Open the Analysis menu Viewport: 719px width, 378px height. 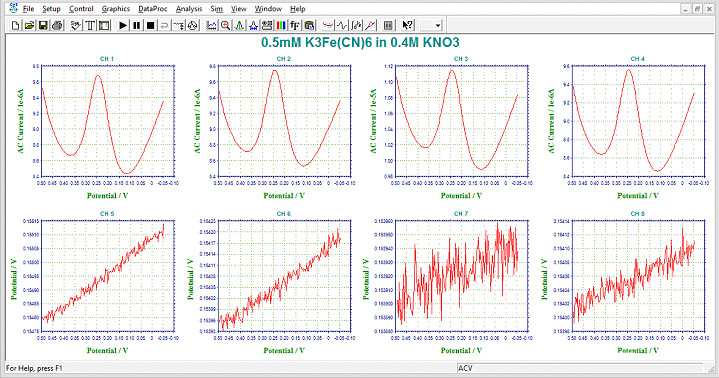[189, 9]
